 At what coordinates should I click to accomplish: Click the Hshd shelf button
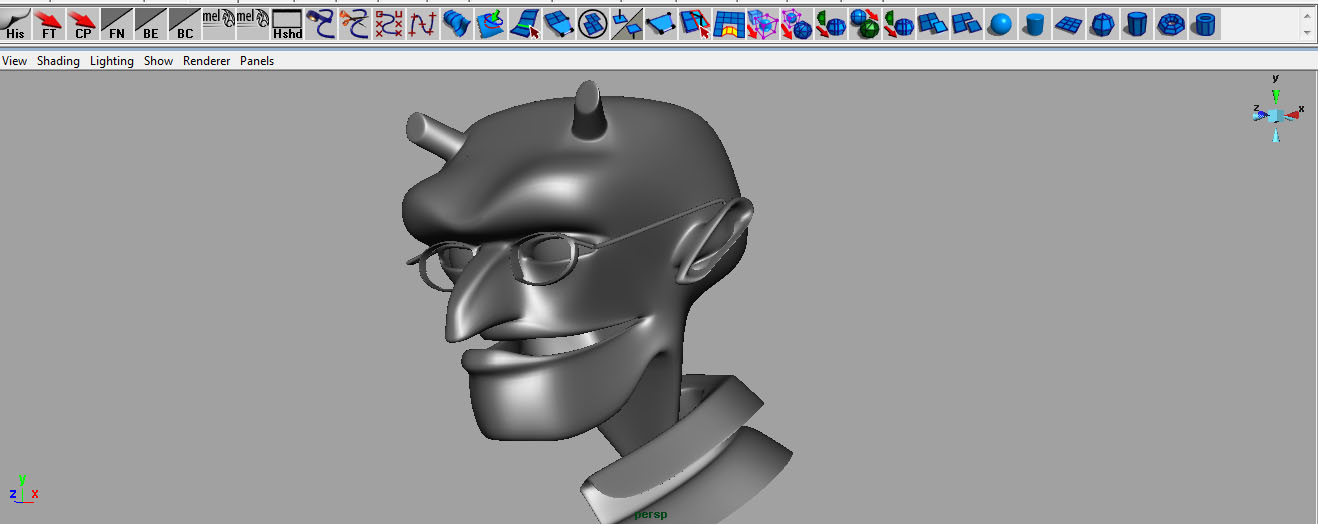(x=287, y=23)
